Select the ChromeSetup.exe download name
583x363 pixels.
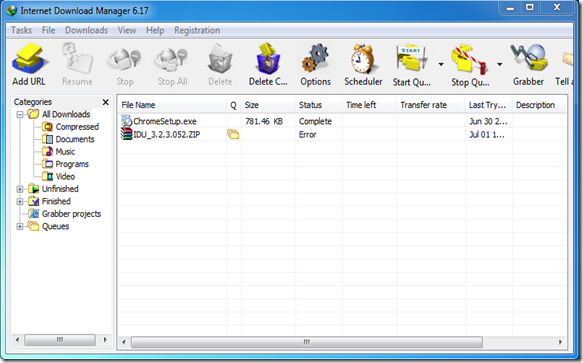pyautogui.click(x=165, y=121)
